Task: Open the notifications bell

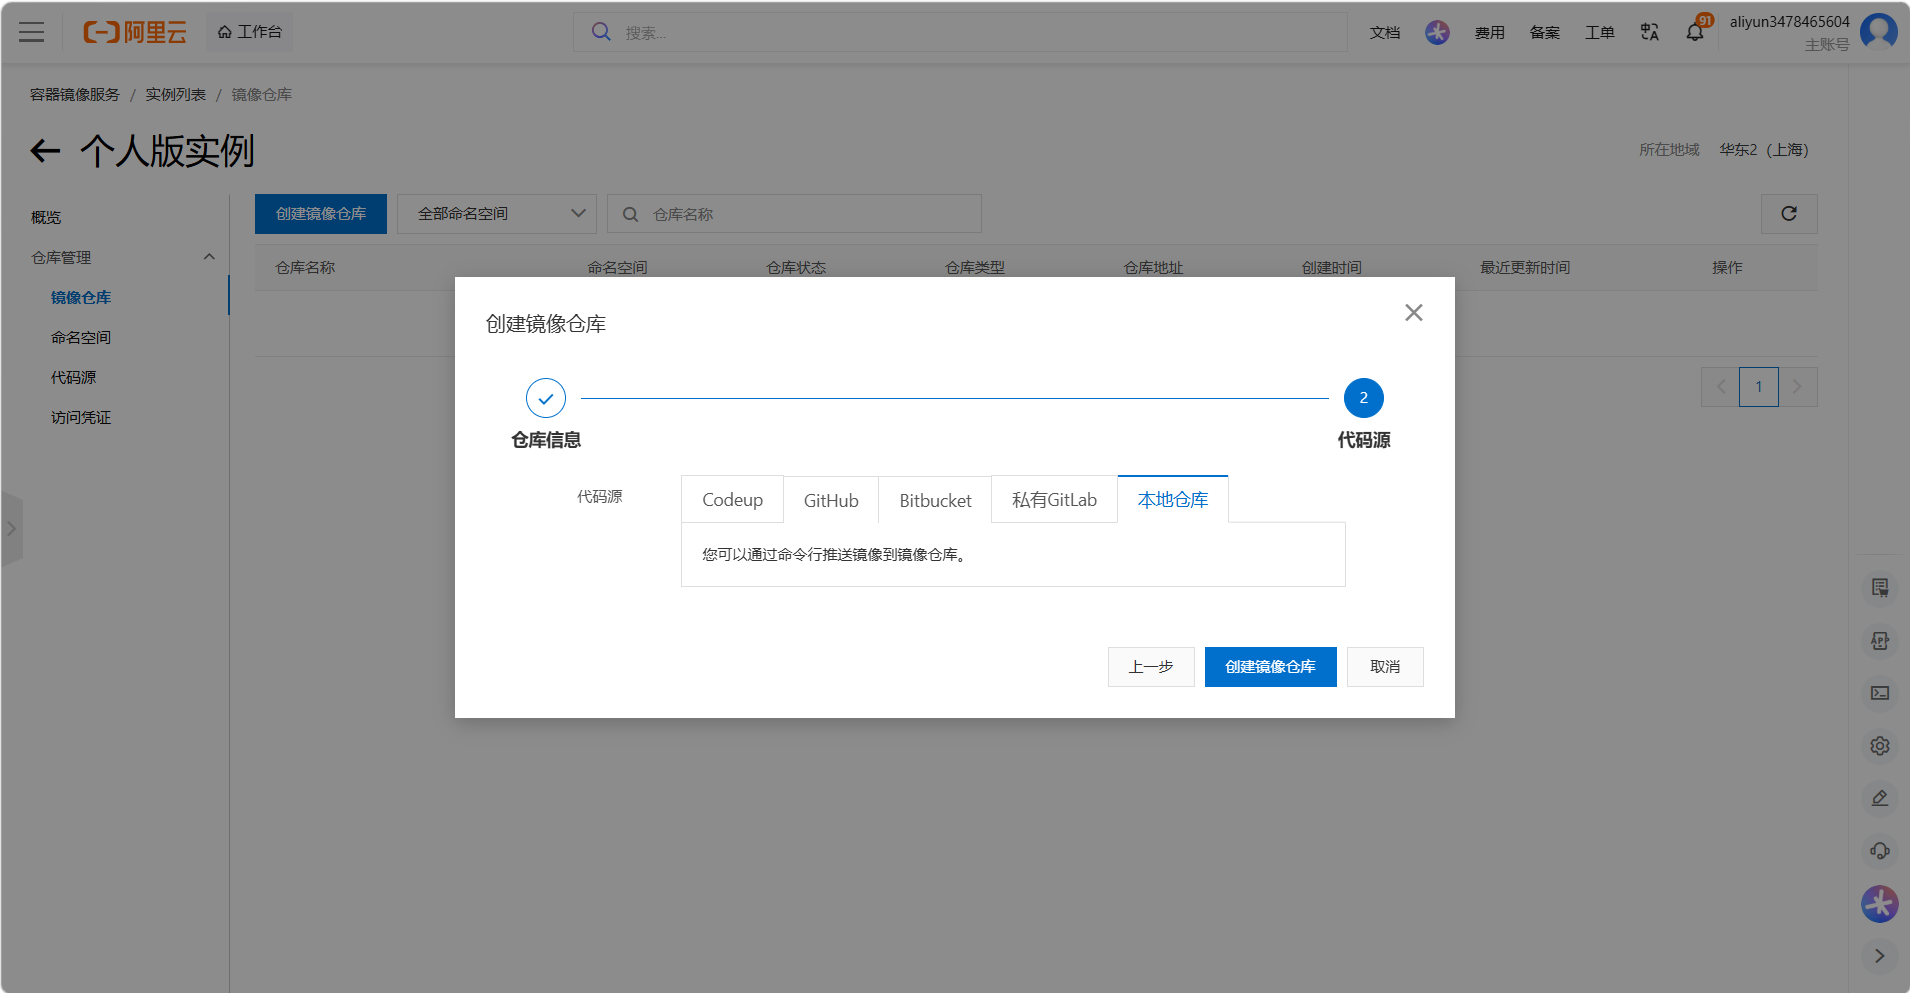Action: pos(1695,32)
